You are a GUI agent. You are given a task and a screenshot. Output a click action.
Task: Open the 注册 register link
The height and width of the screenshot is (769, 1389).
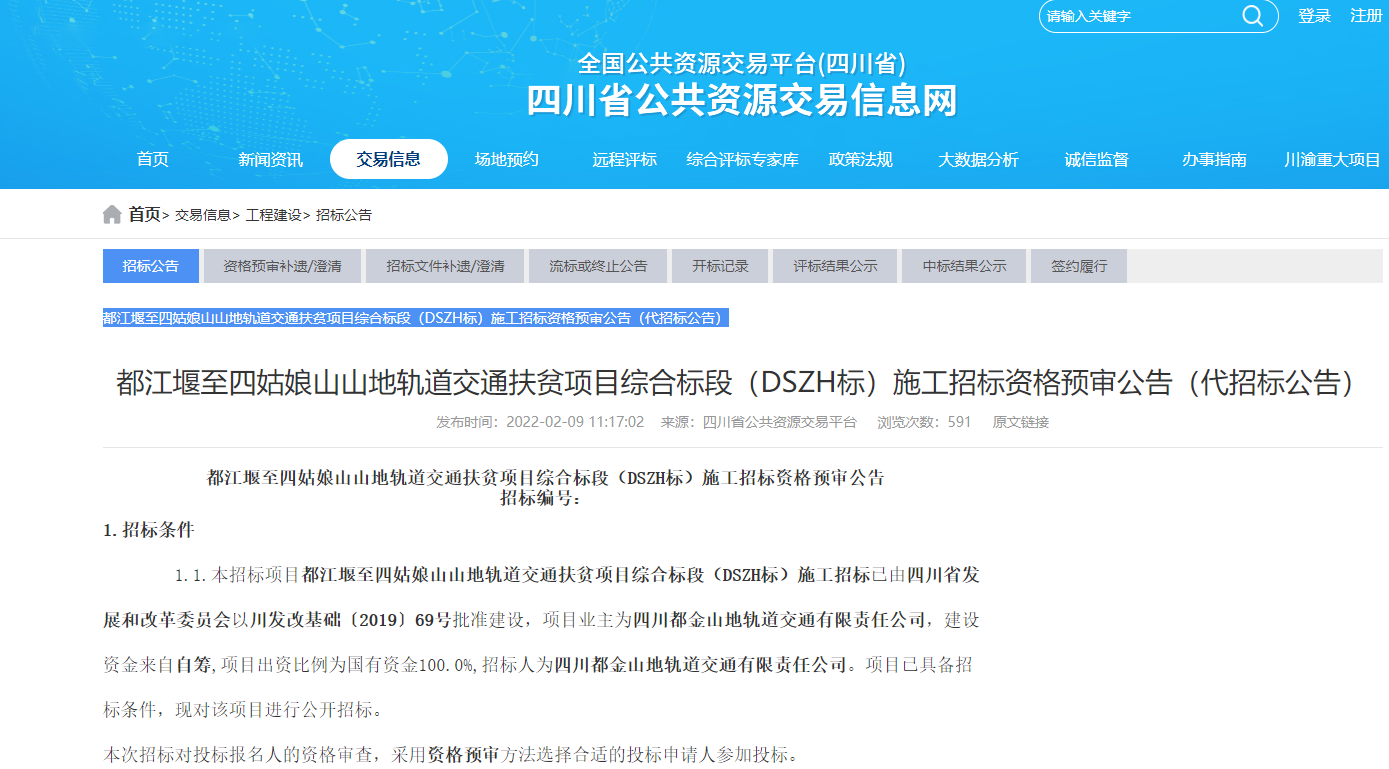click(x=1366, y=16)
